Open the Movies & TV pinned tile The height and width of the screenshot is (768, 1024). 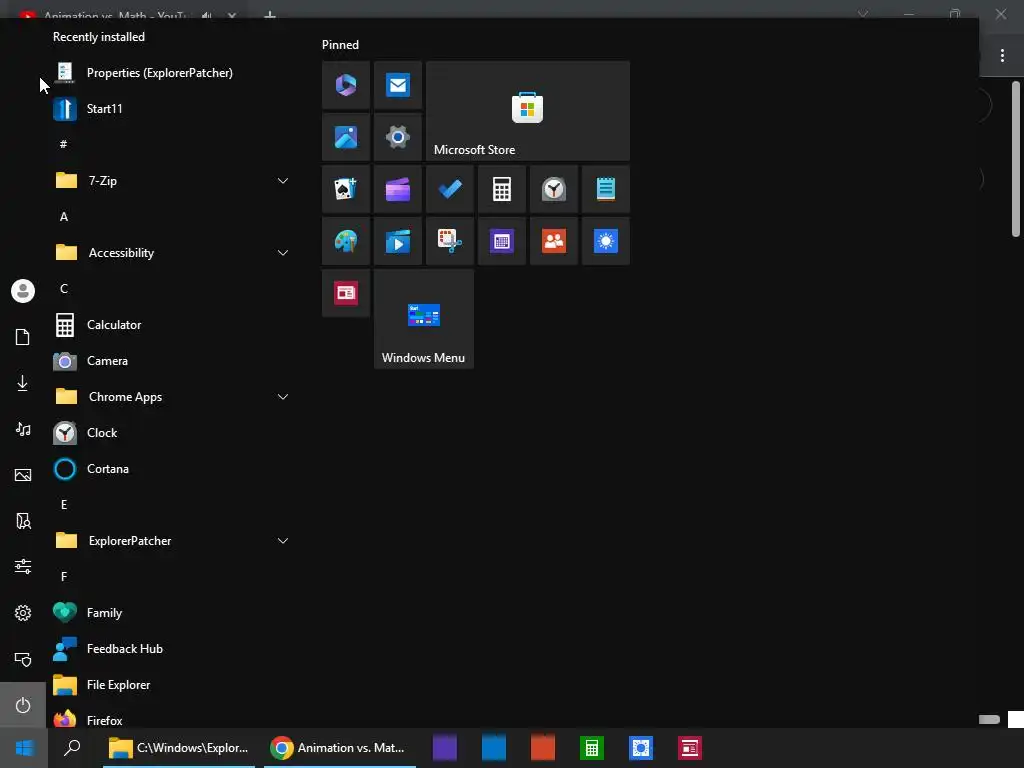(x=398, y=242)
